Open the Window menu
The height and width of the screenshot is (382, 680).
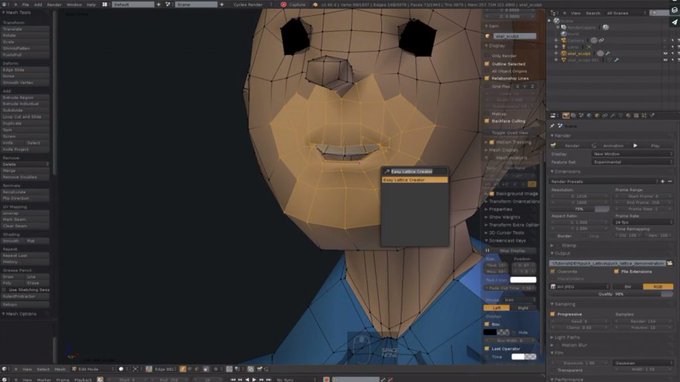click(x=74, y=4)
